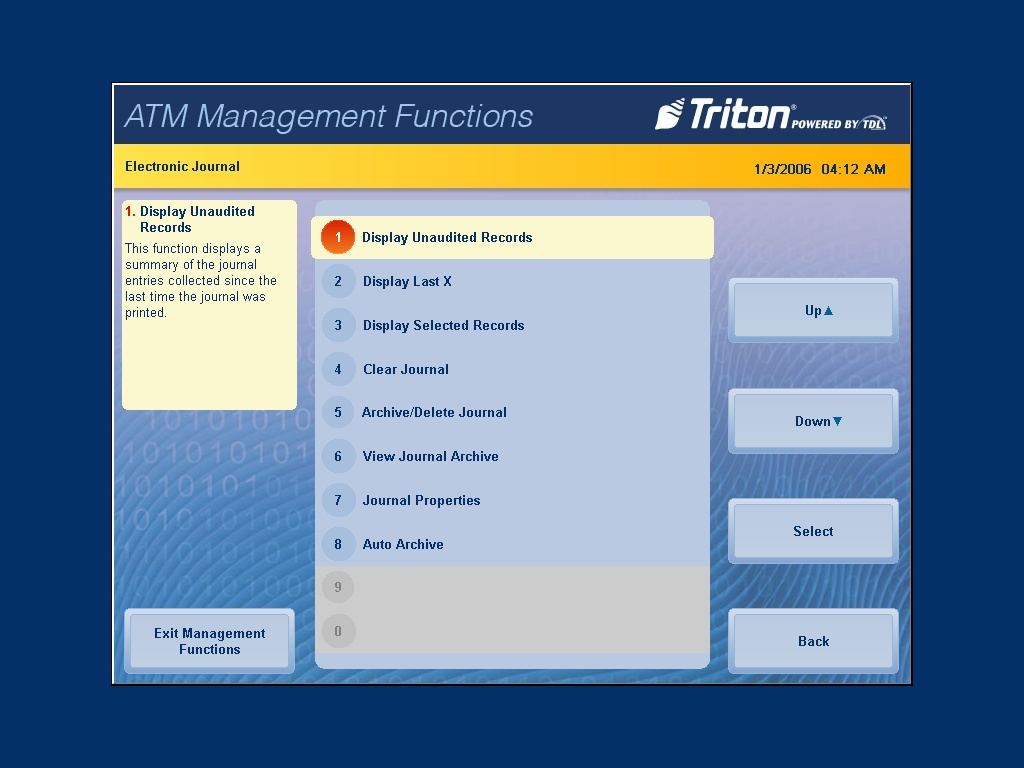Click the Triton shell logo
Image resolution: width=1024 pixels, height=768 pixels.
(676, 114)
